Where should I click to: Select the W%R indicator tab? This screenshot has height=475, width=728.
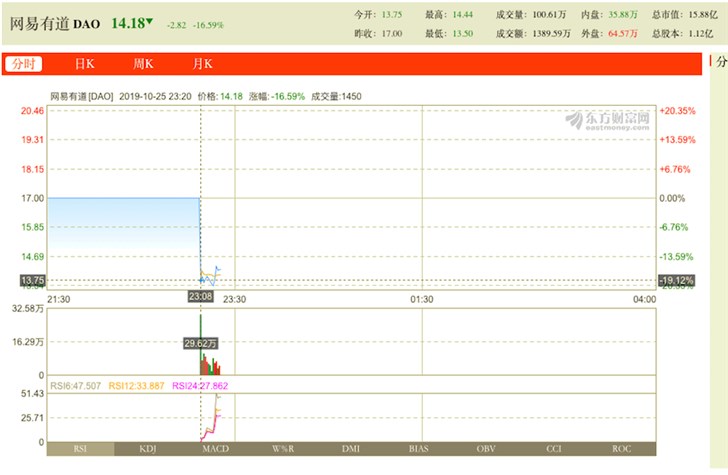point(283,449)
